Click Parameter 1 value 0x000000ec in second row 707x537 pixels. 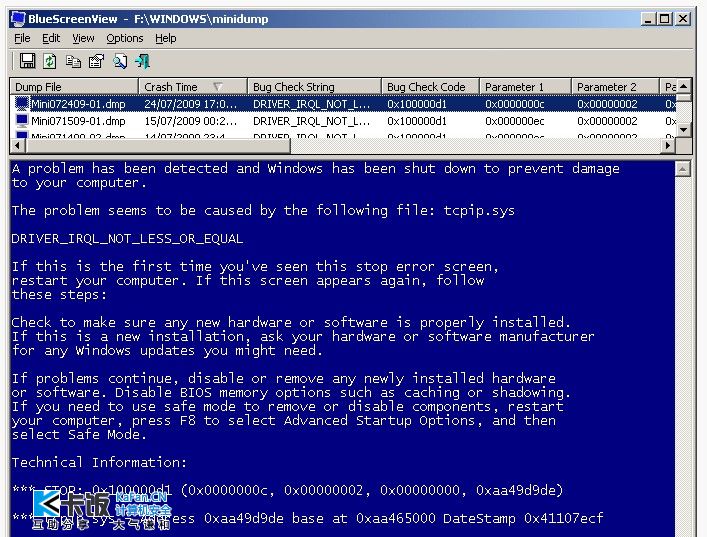point(514,121)
